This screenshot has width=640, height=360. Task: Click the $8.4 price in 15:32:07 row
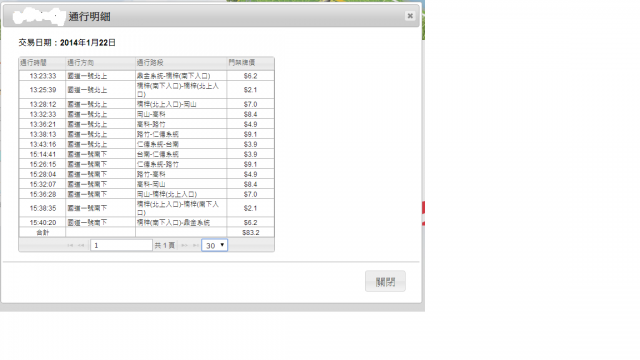tap(250, 184)
